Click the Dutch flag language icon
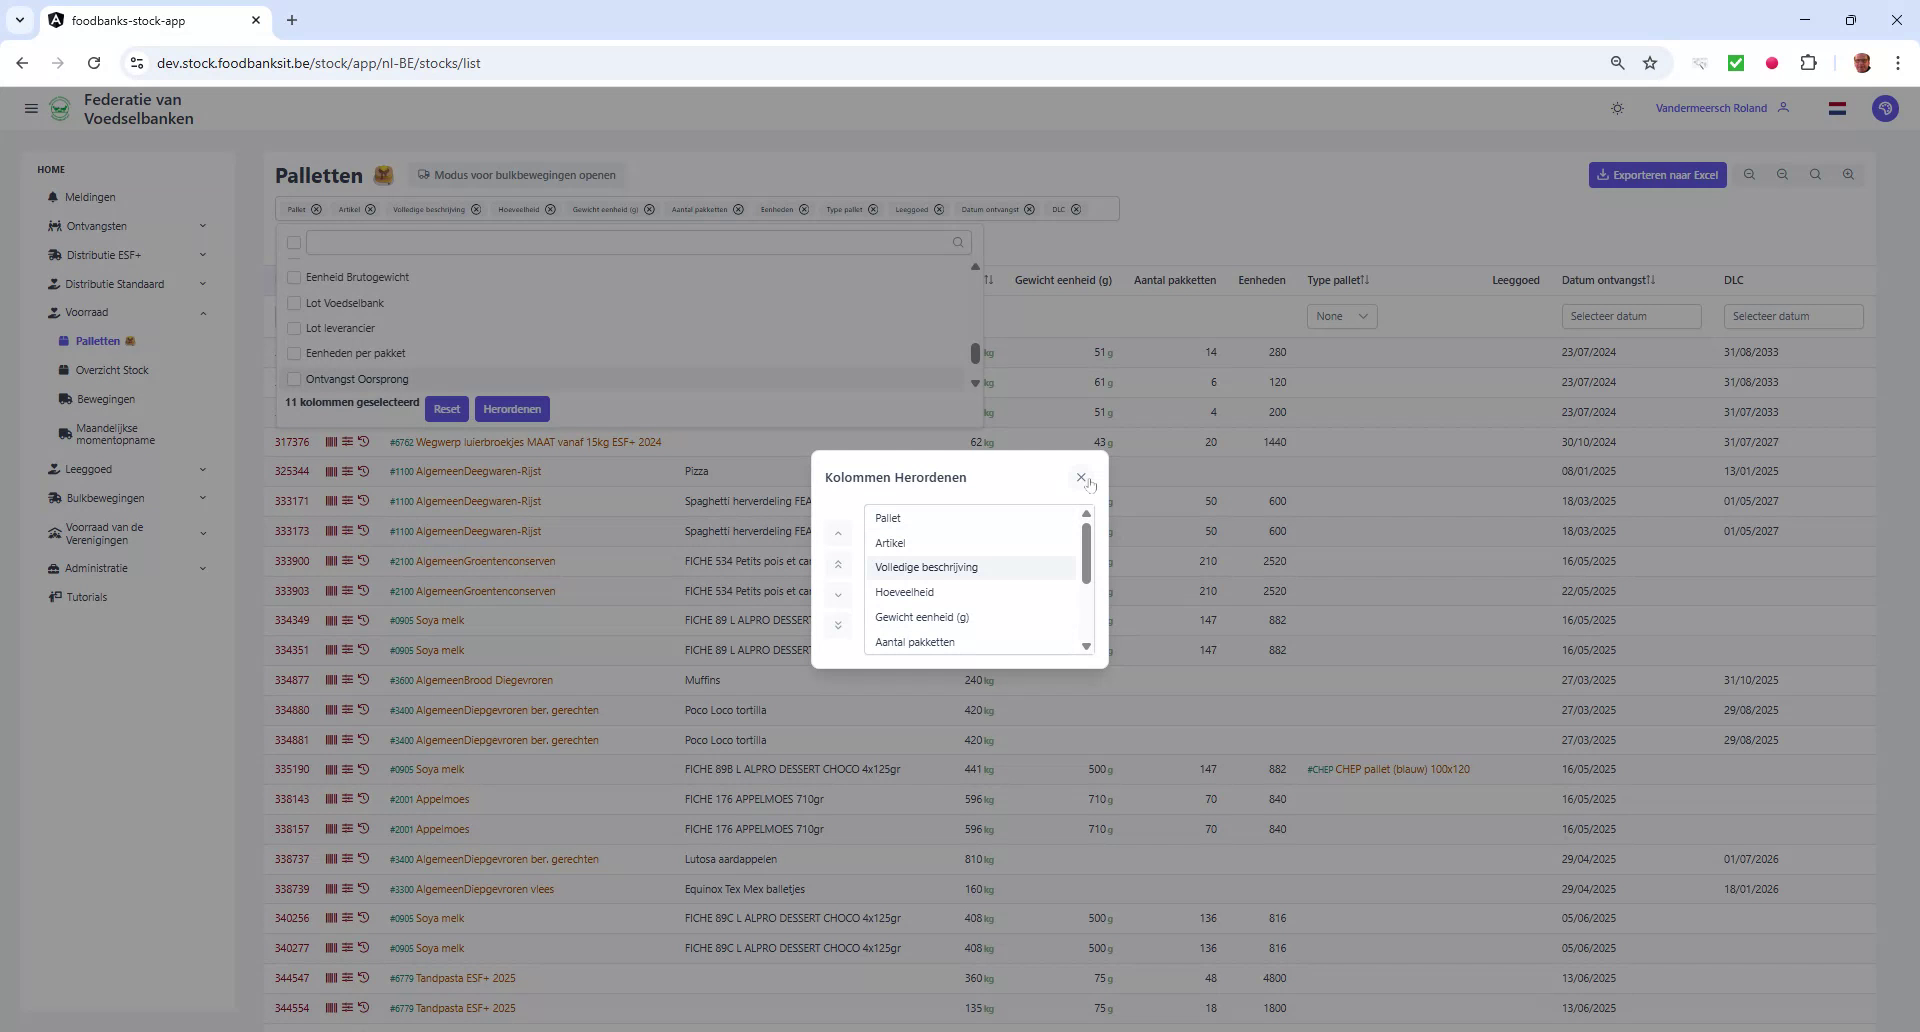1920x1032 pixels. [1838, 108]
